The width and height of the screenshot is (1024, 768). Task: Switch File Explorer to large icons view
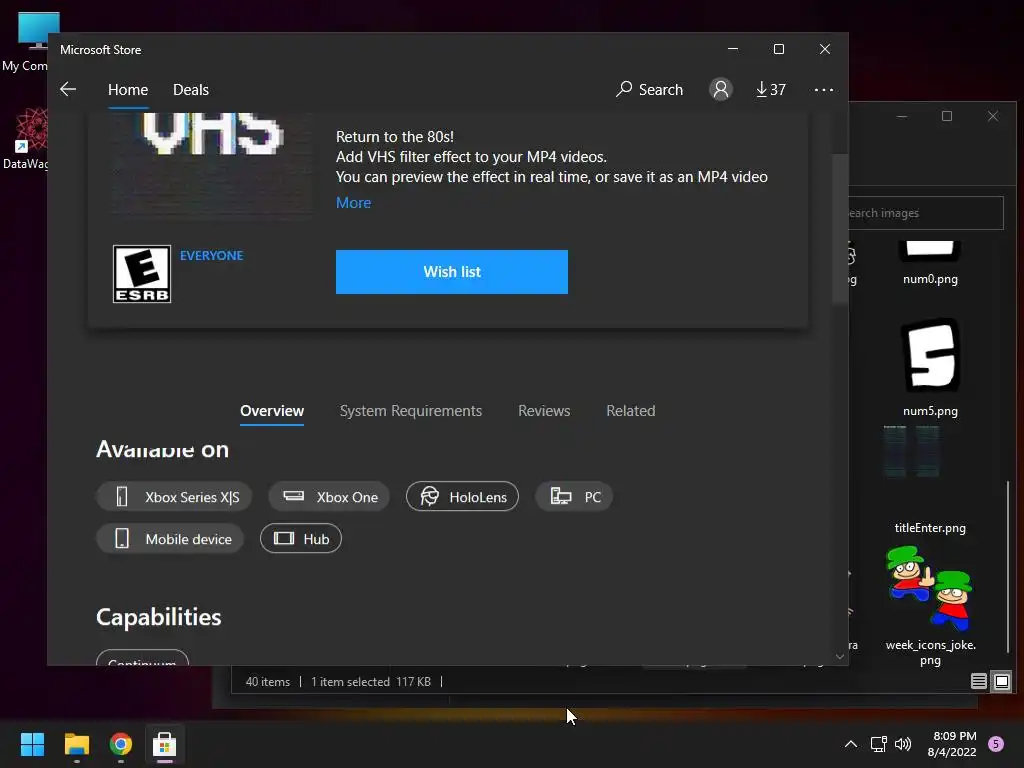1002,682
